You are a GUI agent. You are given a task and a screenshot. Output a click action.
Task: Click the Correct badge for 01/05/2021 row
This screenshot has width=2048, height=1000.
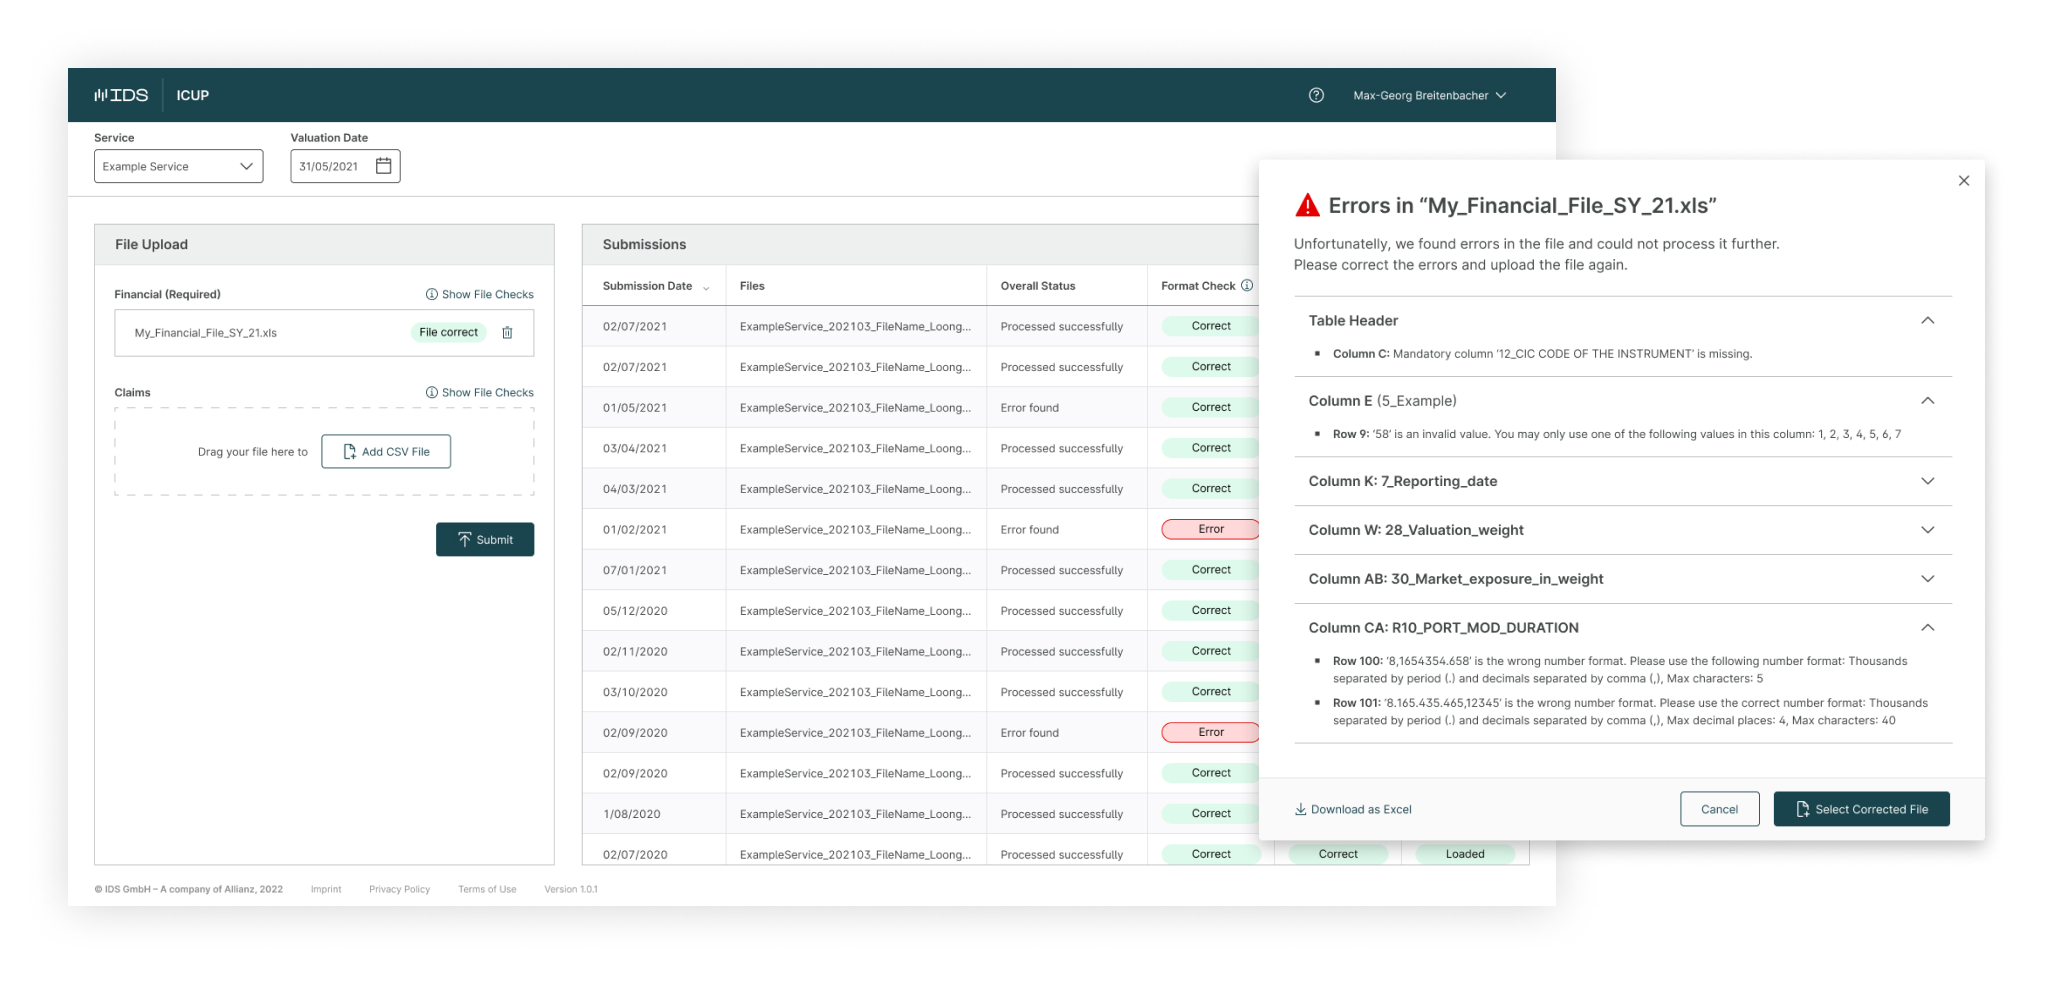click(1211, 407)
